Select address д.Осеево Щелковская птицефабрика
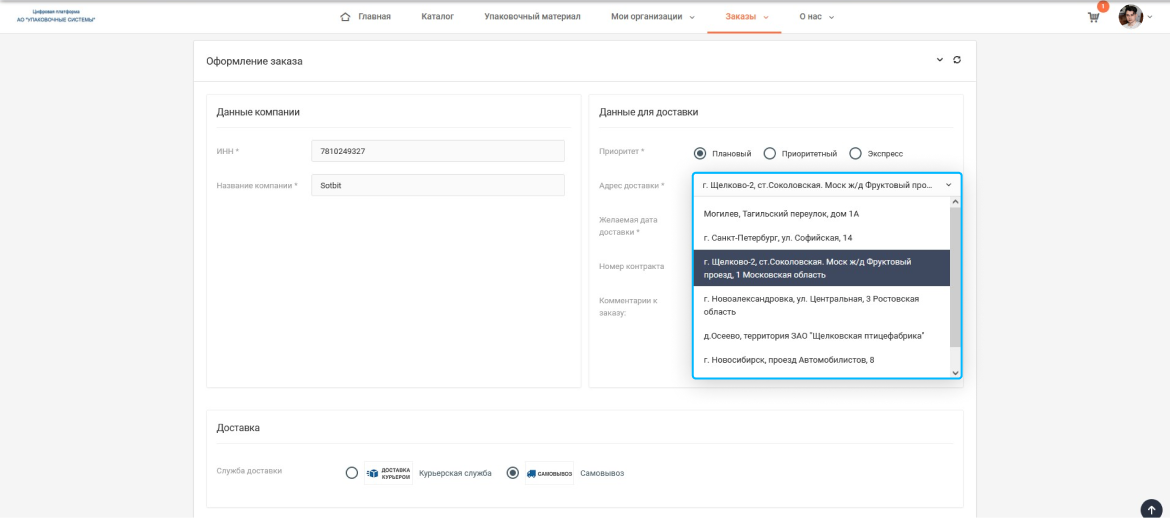Screen dimensions: 1170x518 [x=822, y=336]
